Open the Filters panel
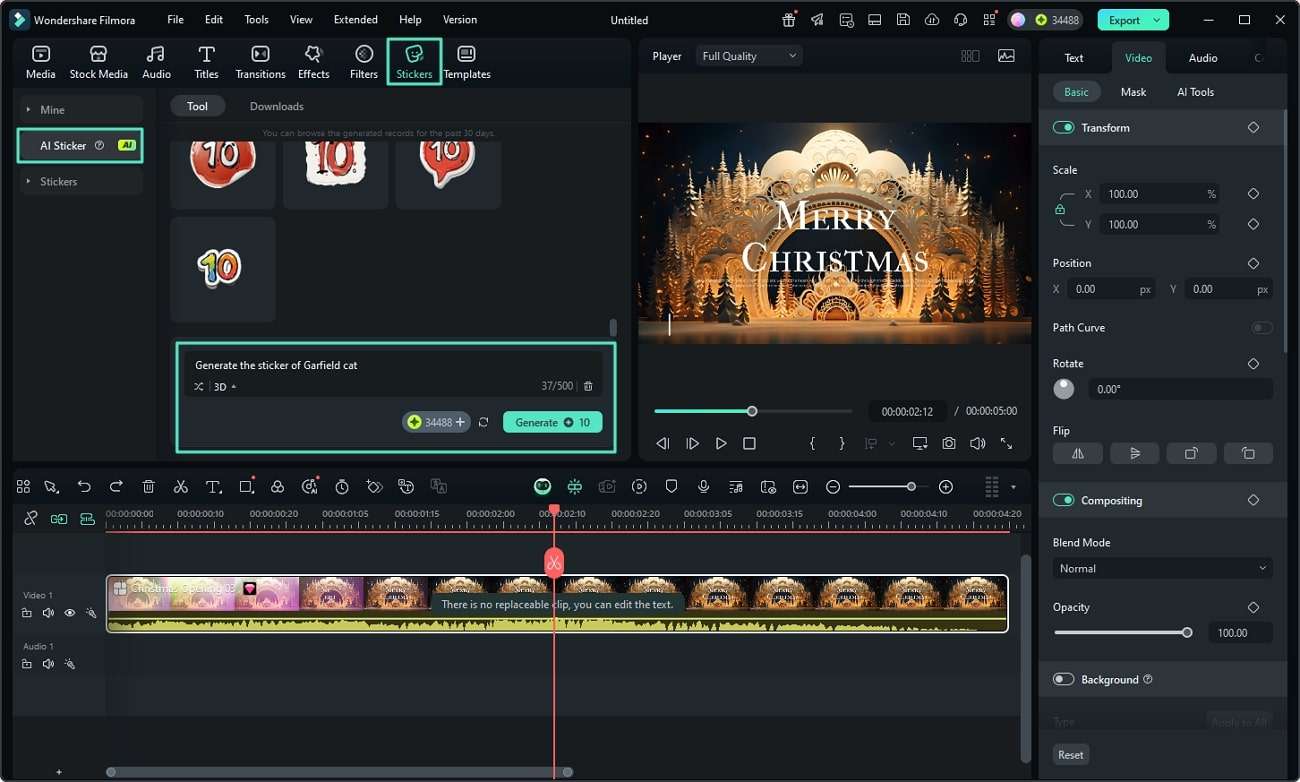Image resolution: width=1300 pixels, height=782 pixels. pos(364,62)
